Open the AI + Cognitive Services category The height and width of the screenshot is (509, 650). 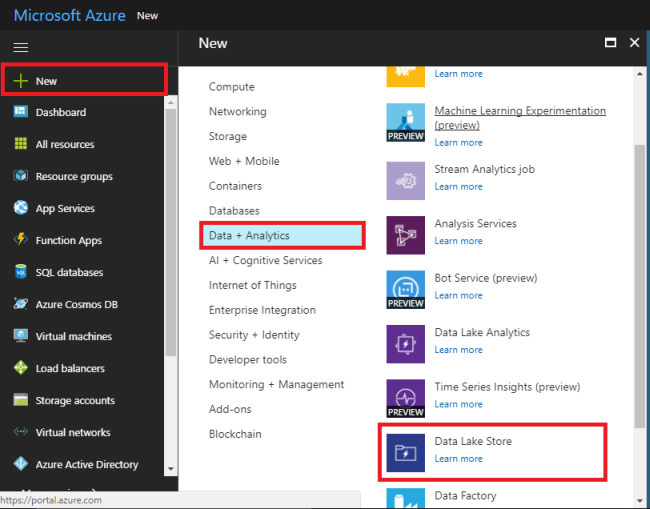(265, 260)
